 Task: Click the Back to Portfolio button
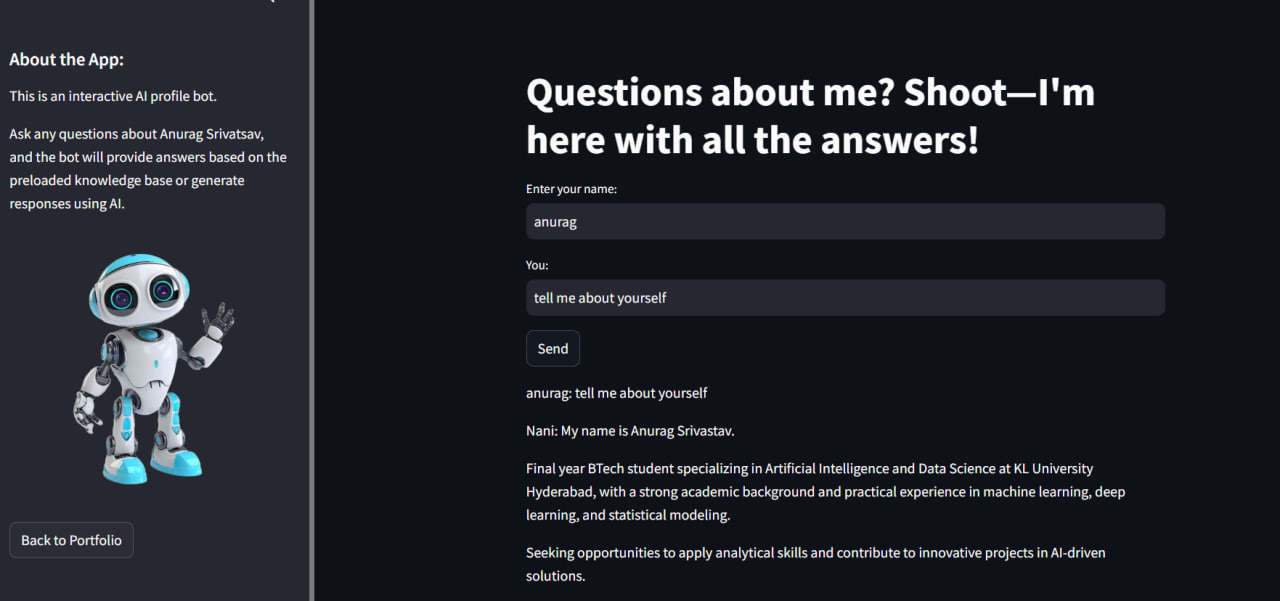[x=71, y=540]
